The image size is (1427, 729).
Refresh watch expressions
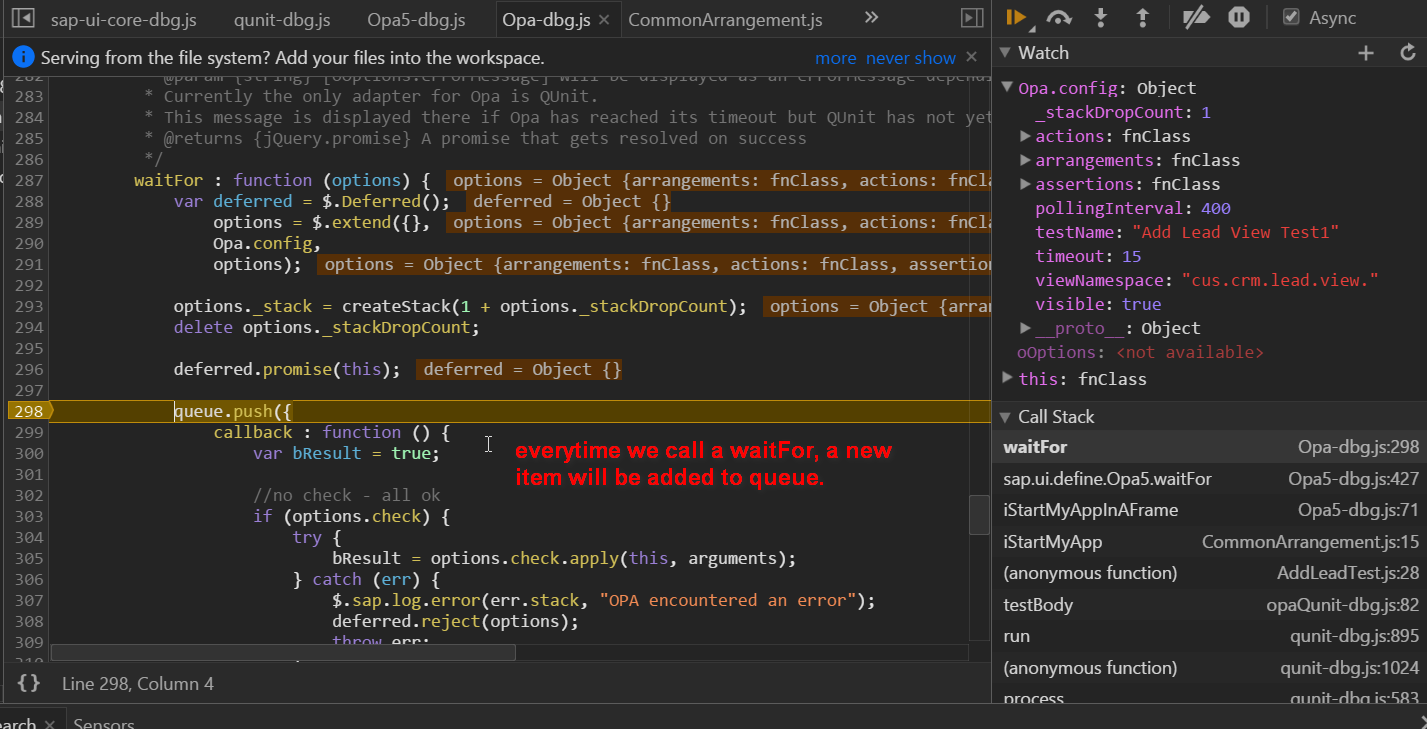[x=1408, y=53]
